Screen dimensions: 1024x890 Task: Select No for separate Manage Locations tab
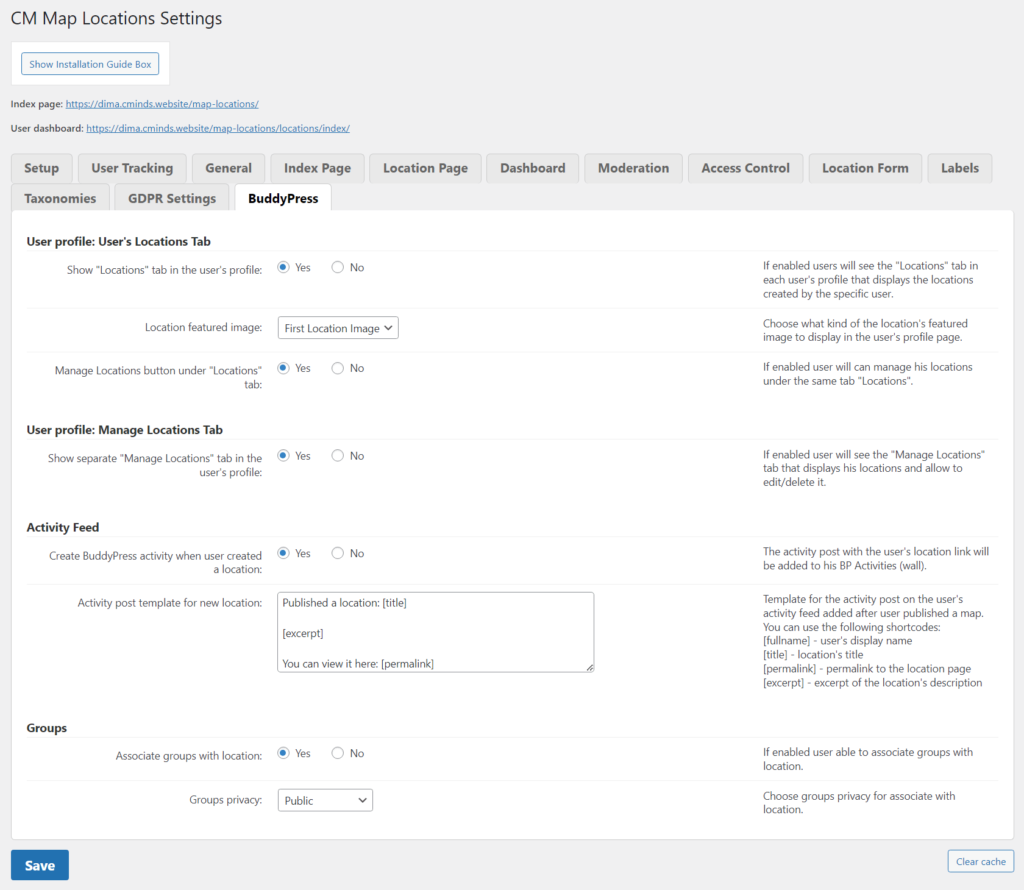pyautogui.click(x=338, y=456)
